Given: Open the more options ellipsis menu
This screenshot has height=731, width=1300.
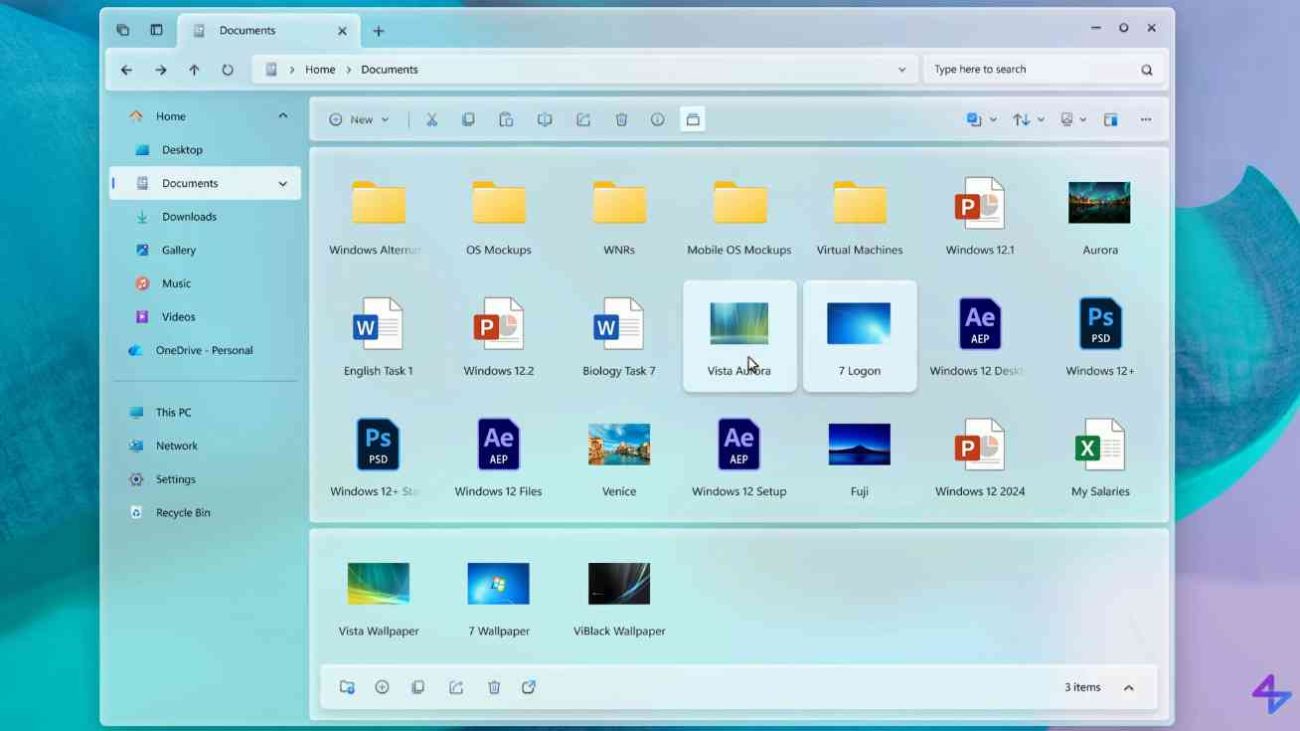Looking at the screenshot, I should [1145, 119].
